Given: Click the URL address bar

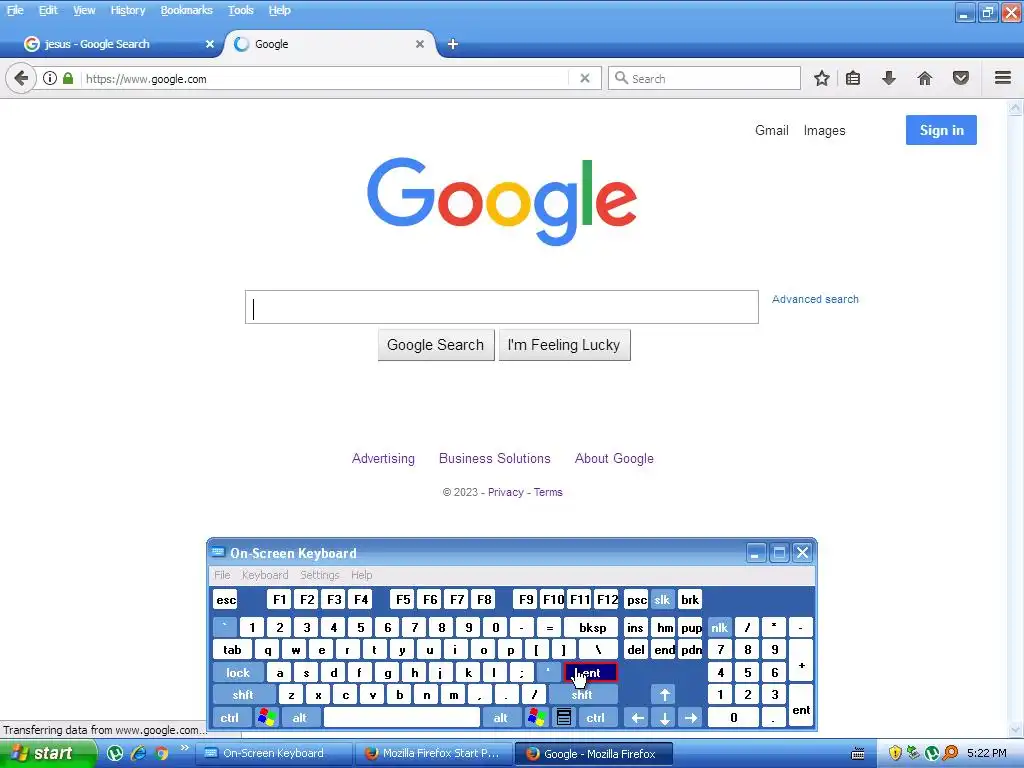Looking at the screenshot, I should coord(327,78).
